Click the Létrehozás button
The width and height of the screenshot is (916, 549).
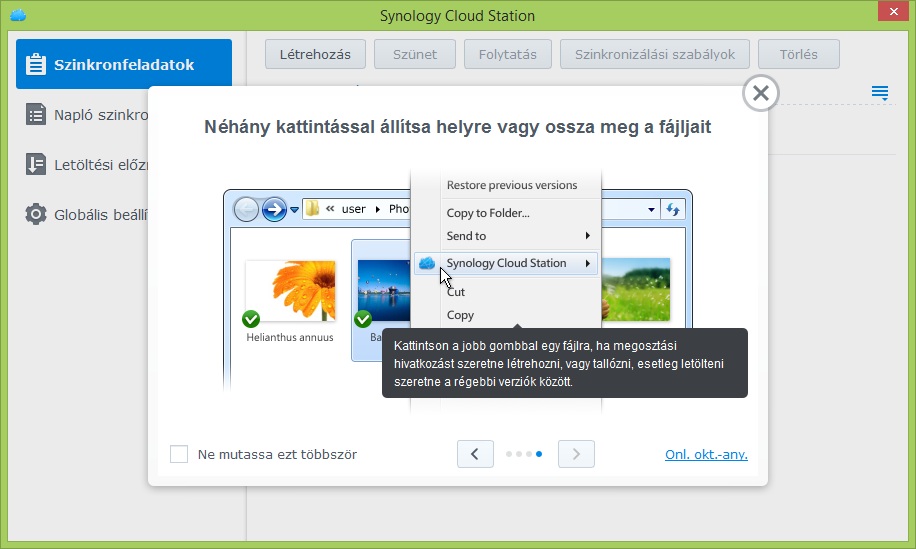315,54
